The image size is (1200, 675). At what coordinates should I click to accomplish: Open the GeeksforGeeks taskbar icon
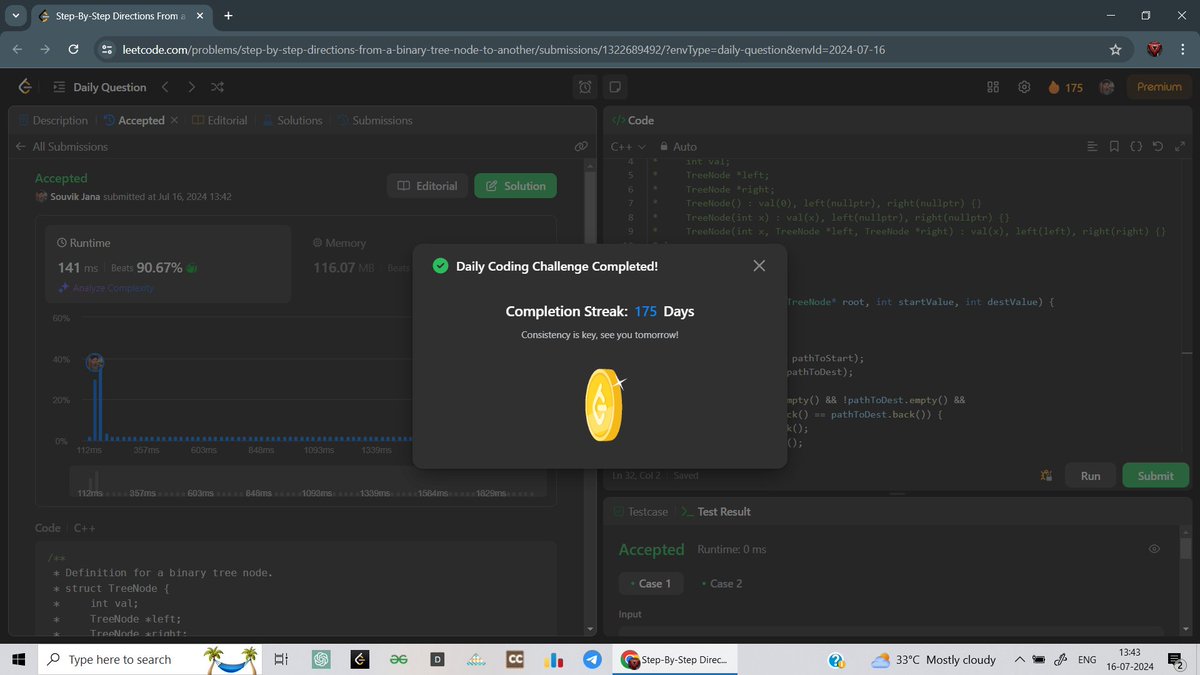click(x=398, y=660)
